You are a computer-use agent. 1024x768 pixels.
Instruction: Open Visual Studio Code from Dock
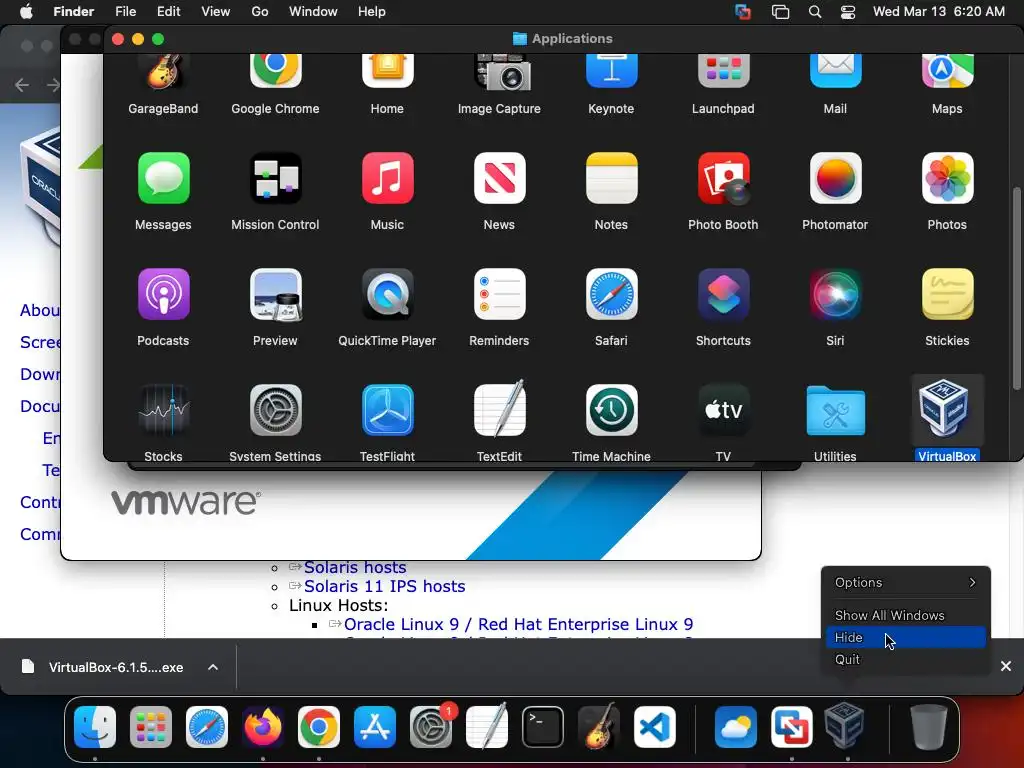[655, 727]
